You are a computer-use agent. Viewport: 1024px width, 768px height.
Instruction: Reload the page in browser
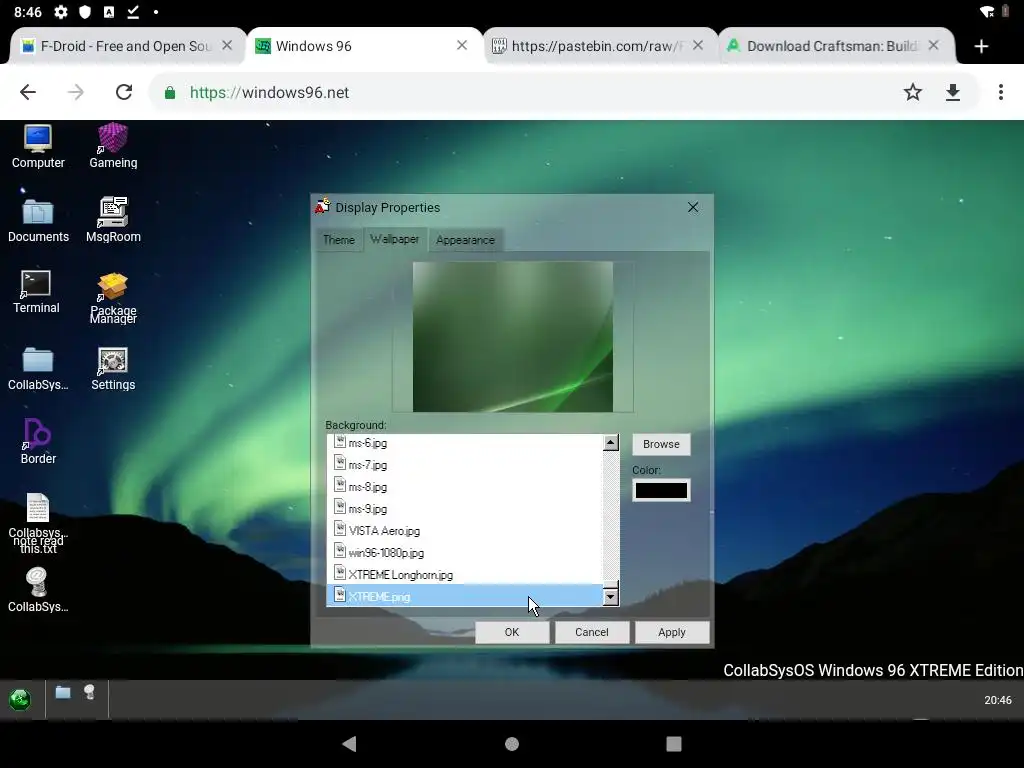coord(123,92)
